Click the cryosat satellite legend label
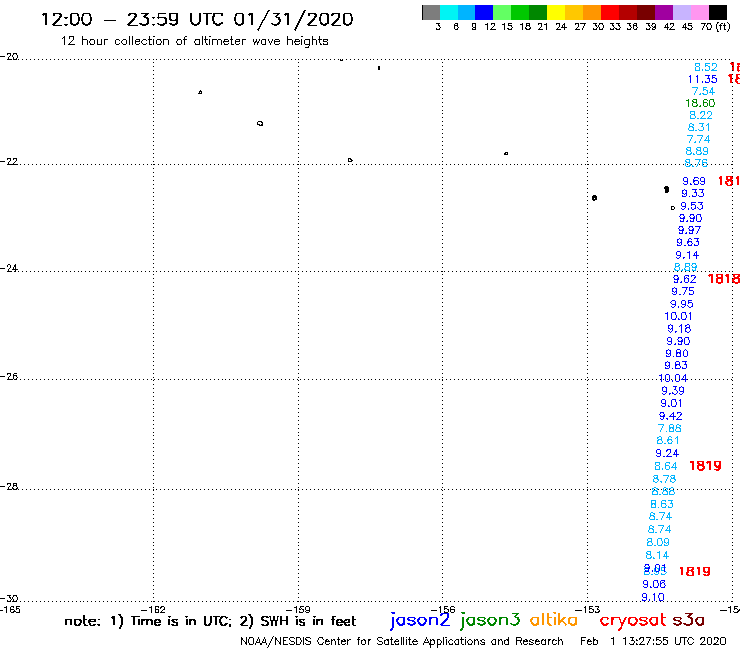Screen dimensions: 740x650 point(632,621)
